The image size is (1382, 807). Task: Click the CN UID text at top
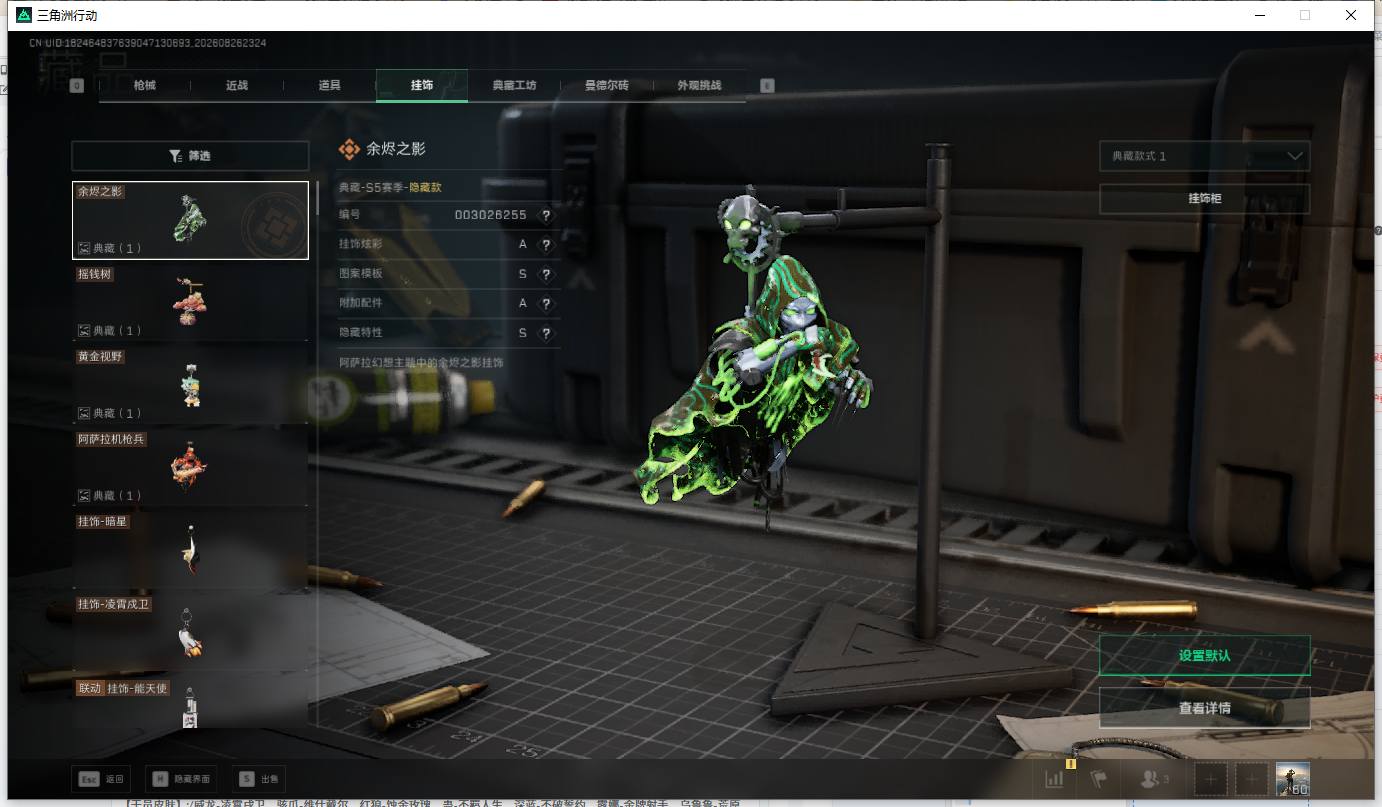click(x=147, y=44)
